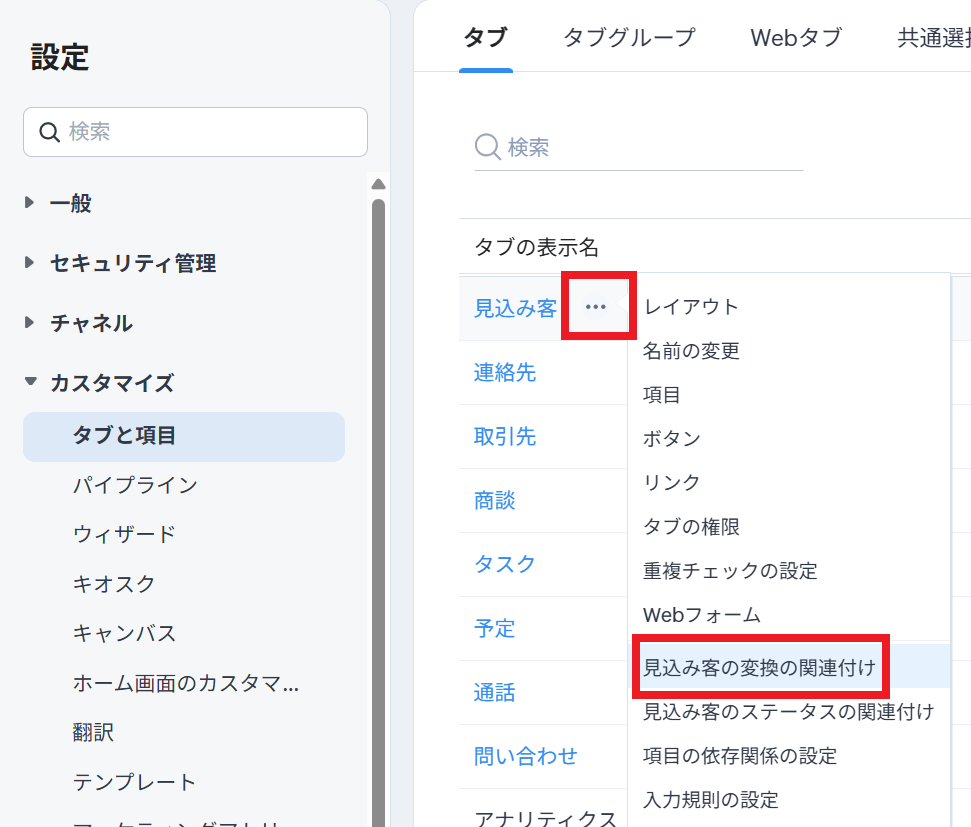Click the sidebar vertical scrollbar

pos(378,500)
